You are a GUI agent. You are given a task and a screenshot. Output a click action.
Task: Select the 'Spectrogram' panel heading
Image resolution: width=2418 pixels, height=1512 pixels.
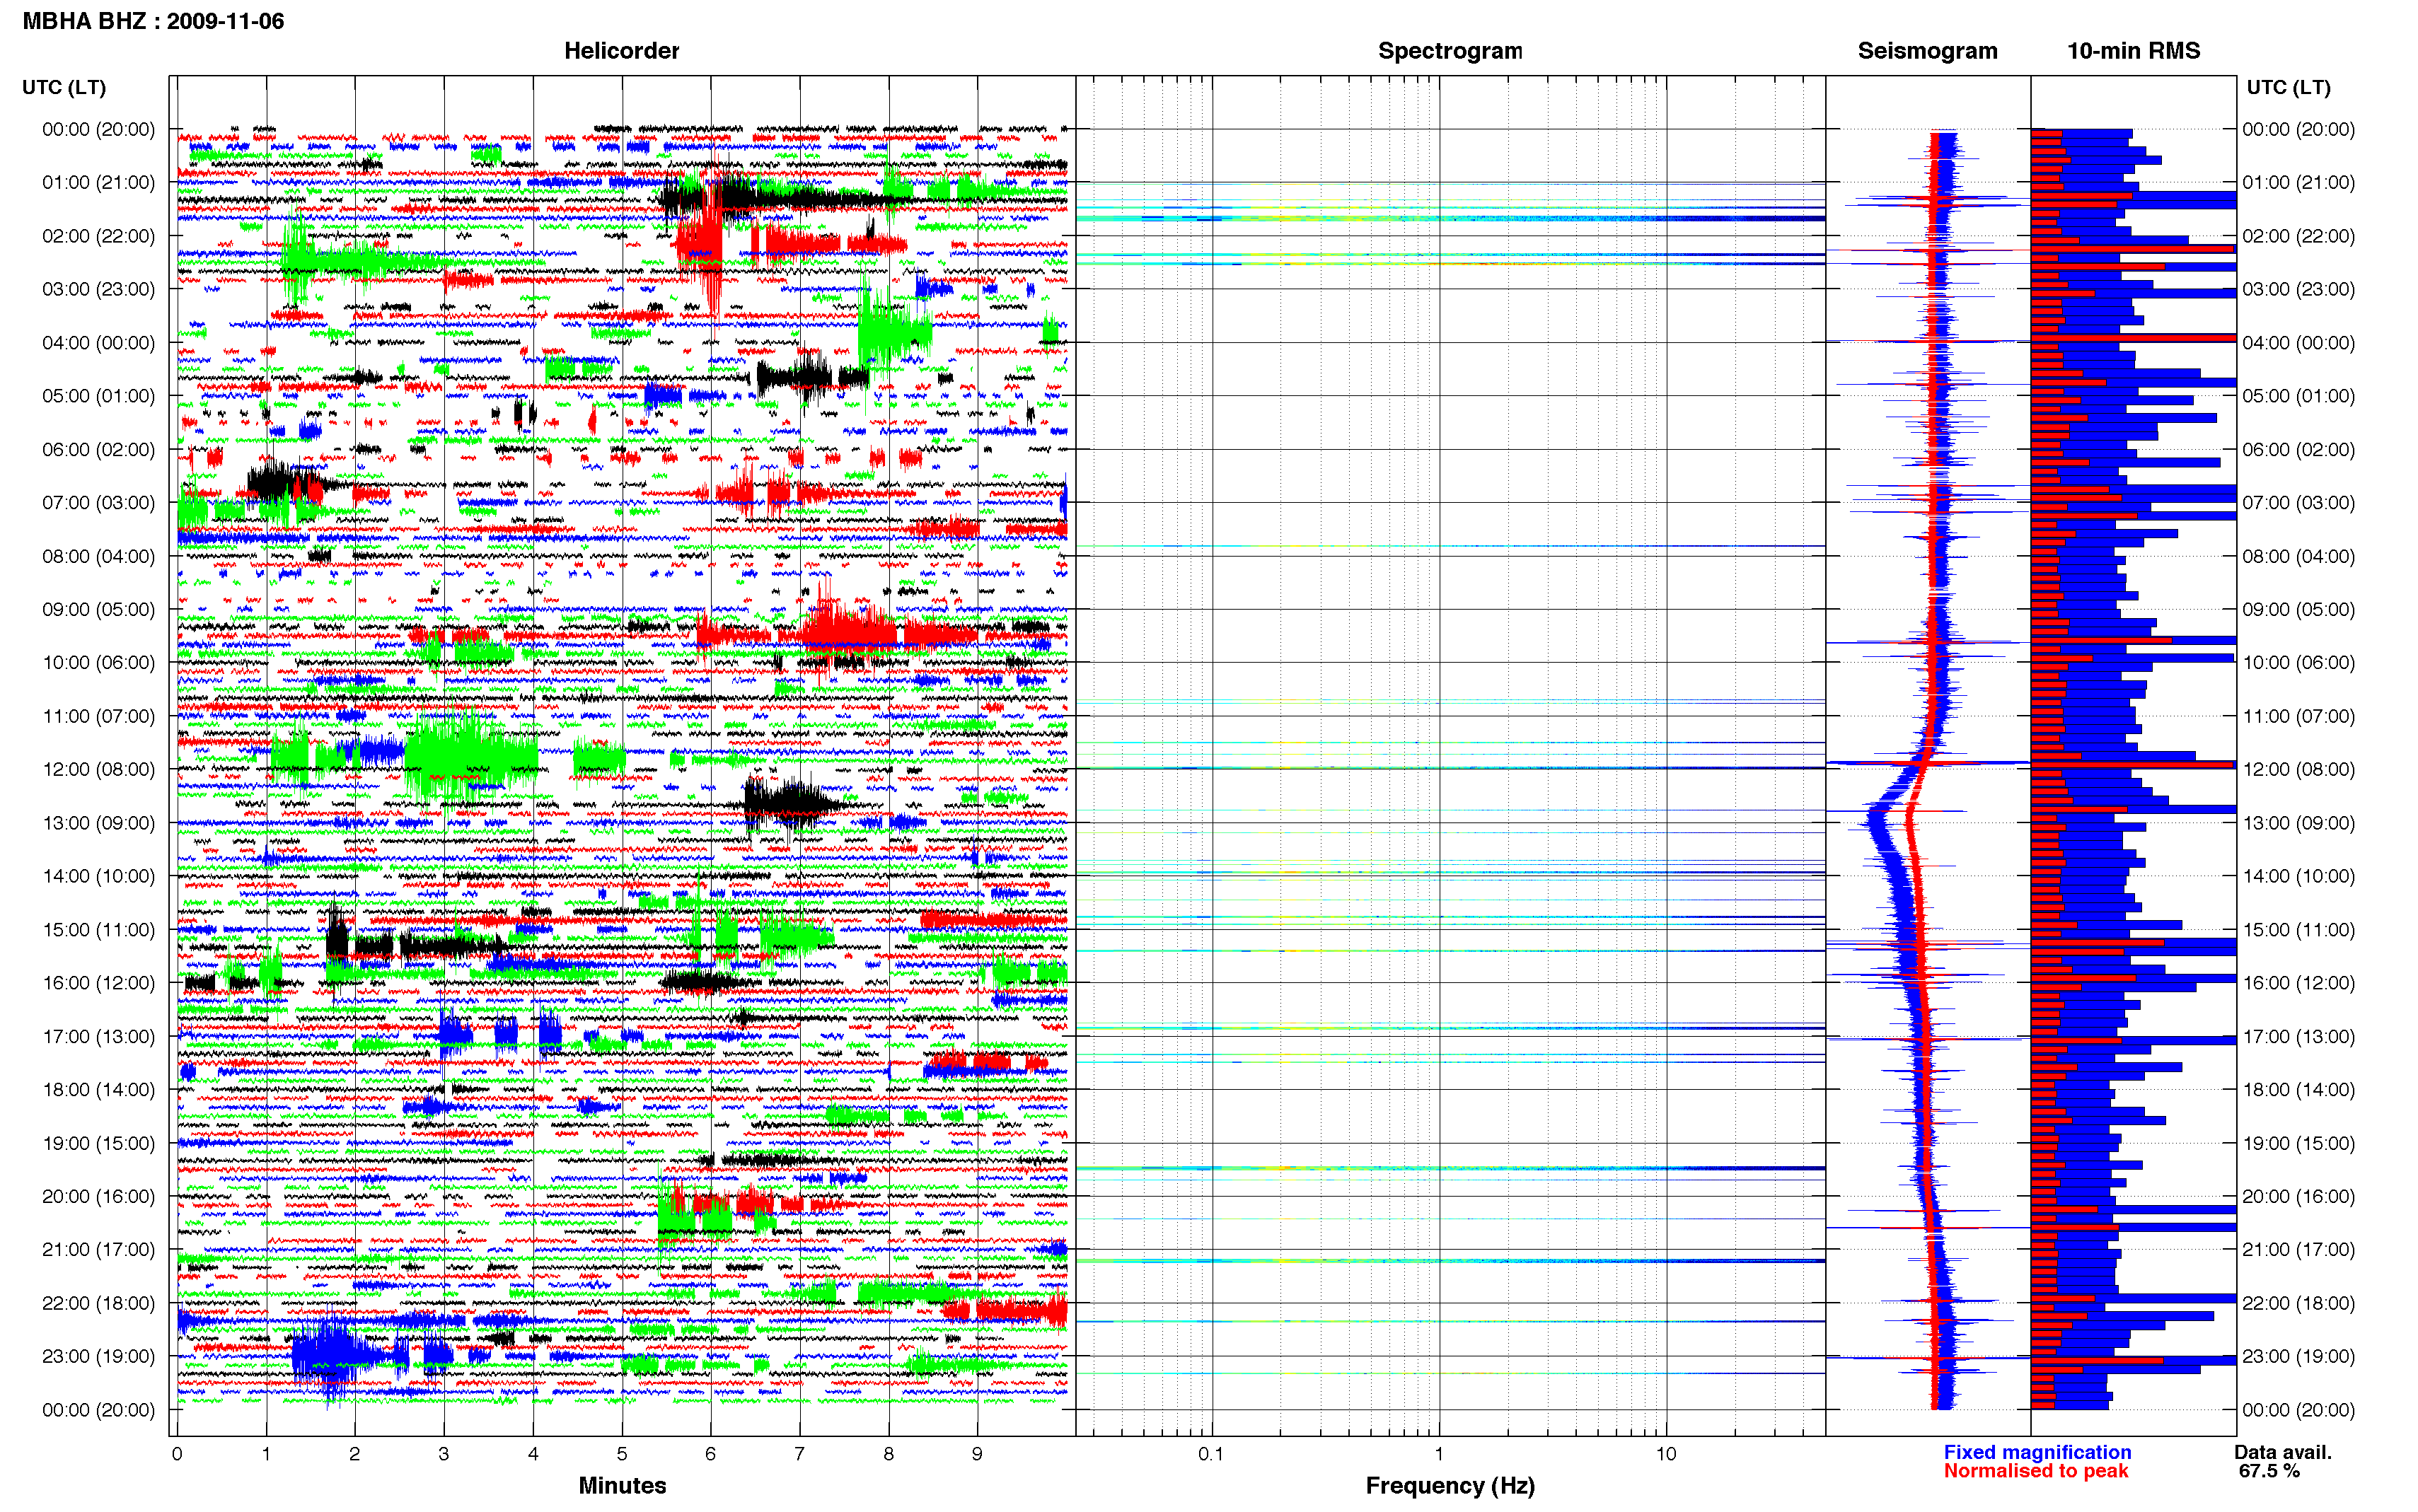point(1450,51)
